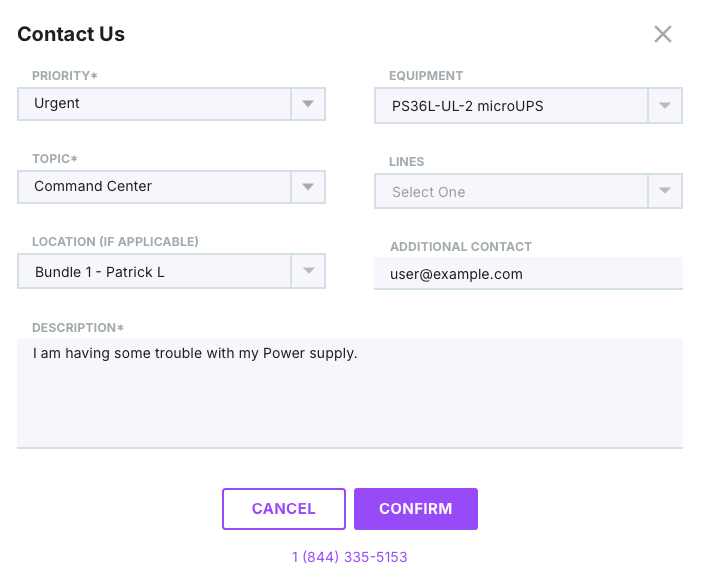
Task: Close the Contact Us dialog
Action: tap(662, 34)
